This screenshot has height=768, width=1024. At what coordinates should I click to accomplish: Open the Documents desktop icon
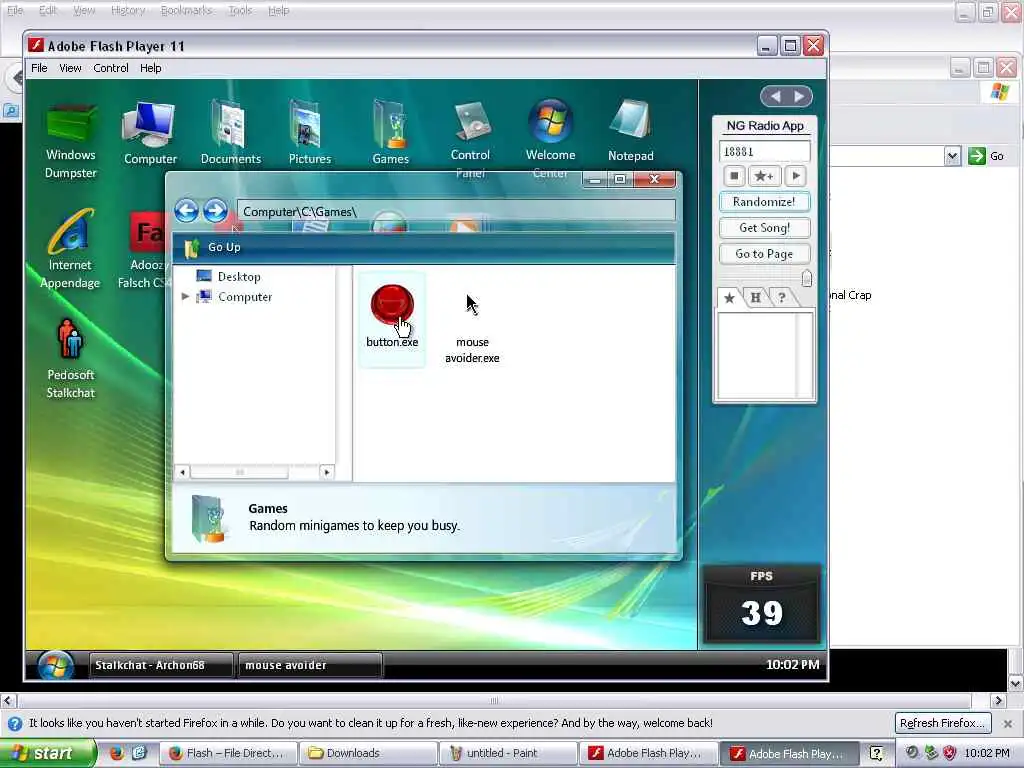pyautogui.click(x=231, y=134)
